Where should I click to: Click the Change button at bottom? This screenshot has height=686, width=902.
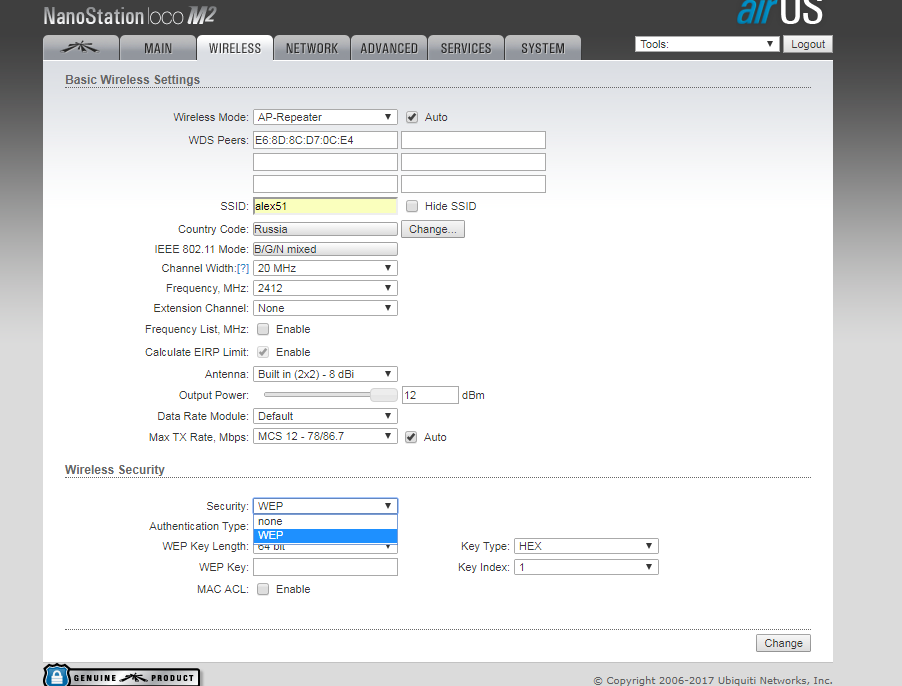coord(783,643)
